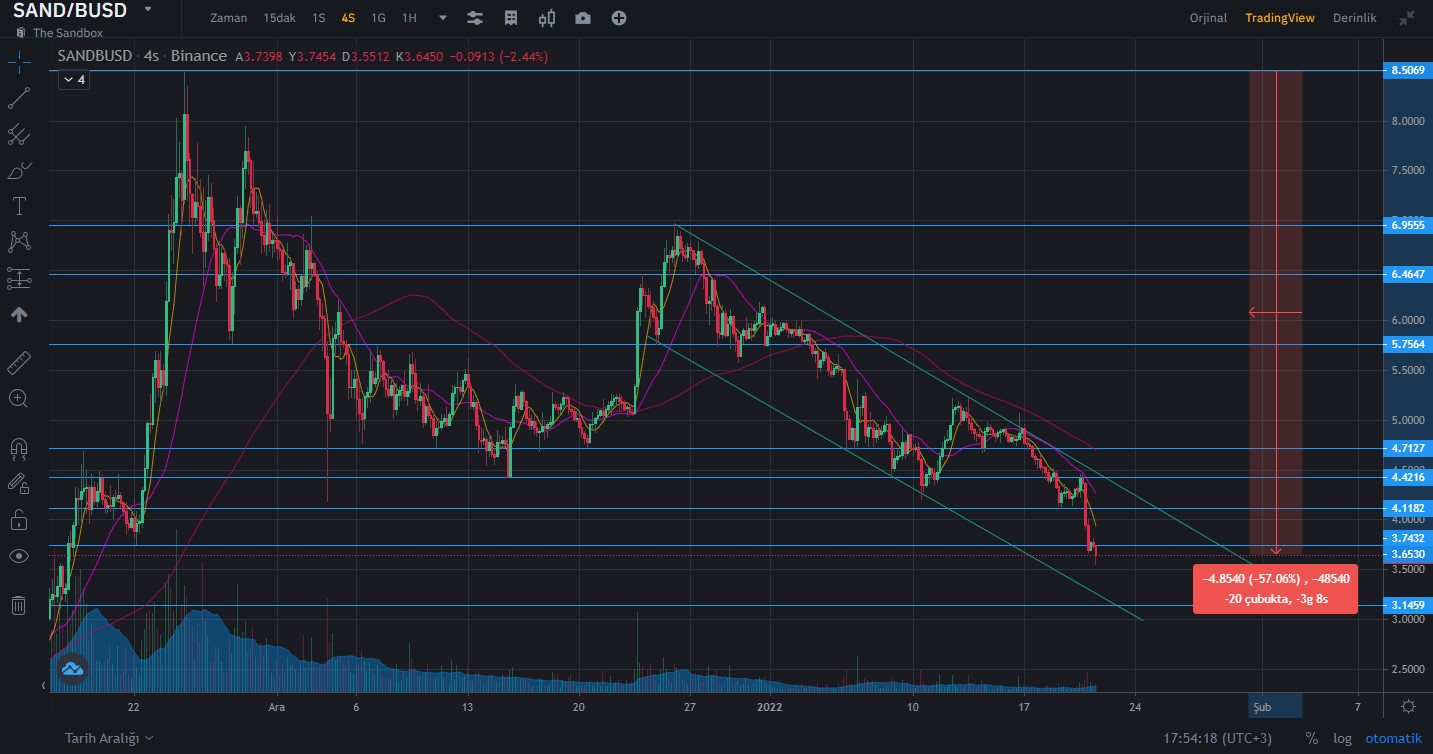Expand the Tarih Aralığı date range menu
The height and width of the screenshot is (754, 1433).
109,738
